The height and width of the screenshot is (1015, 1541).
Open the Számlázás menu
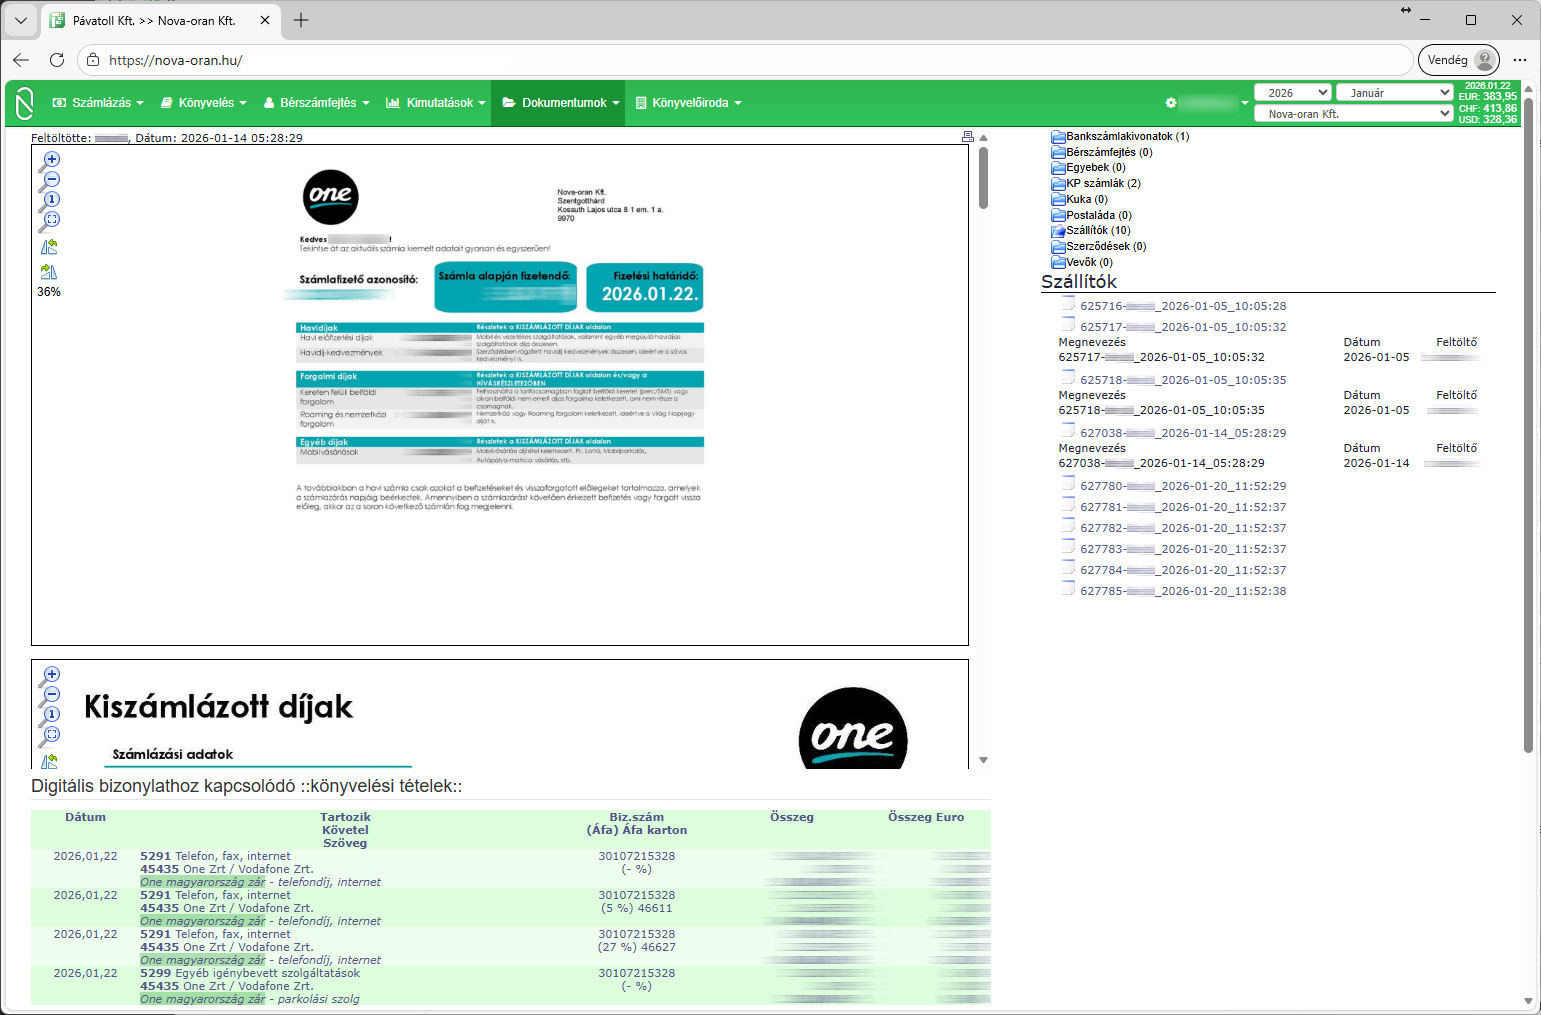pos(98,103)
